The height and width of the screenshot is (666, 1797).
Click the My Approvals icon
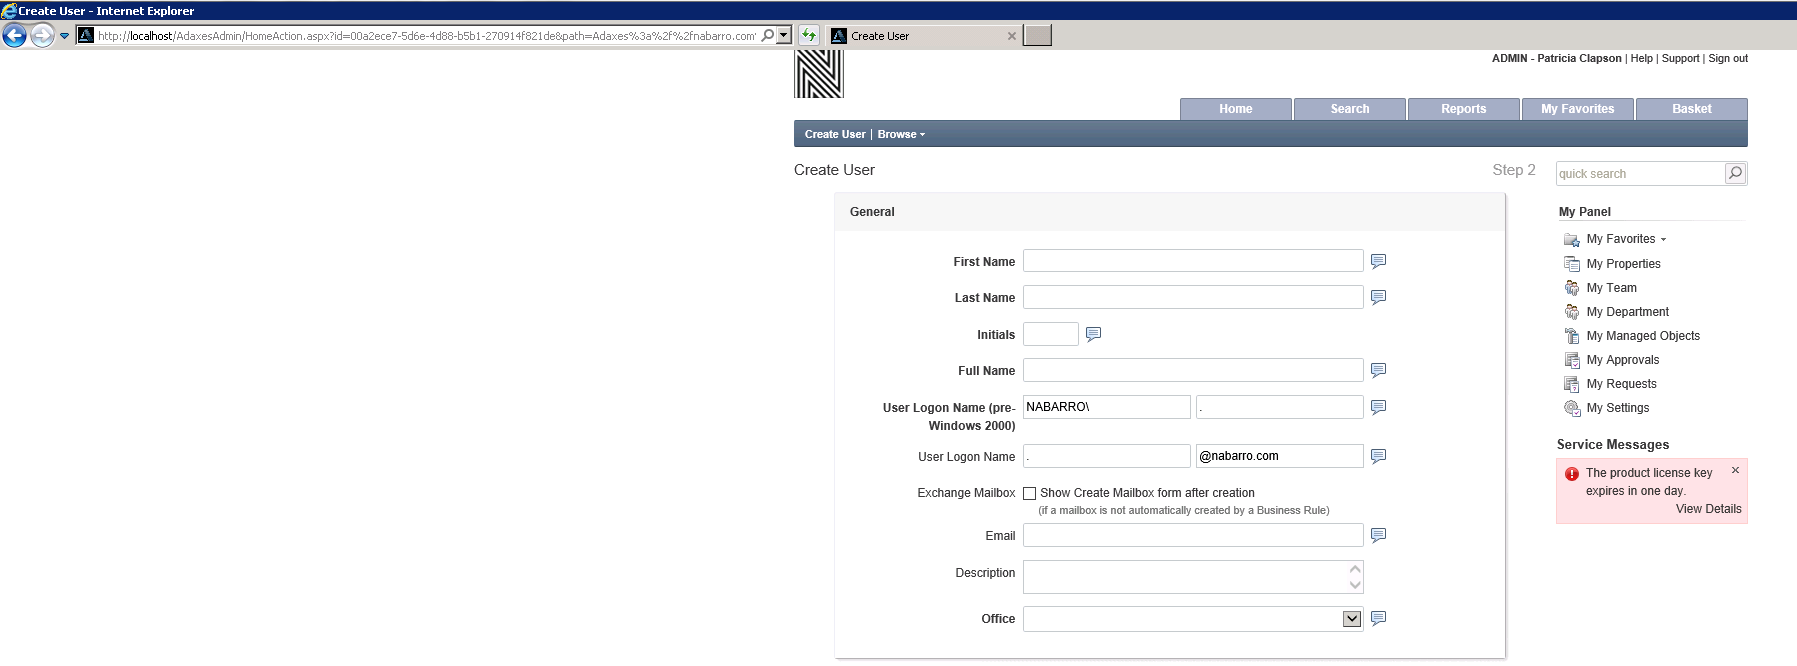(x=1572, y=360)
